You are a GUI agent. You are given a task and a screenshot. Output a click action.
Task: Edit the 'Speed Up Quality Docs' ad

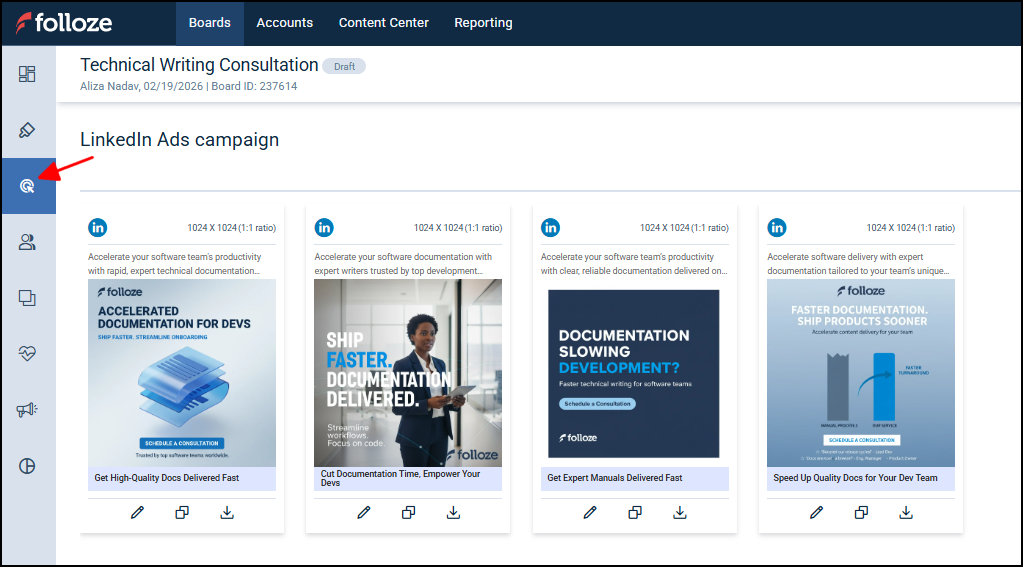coord(816,513)
